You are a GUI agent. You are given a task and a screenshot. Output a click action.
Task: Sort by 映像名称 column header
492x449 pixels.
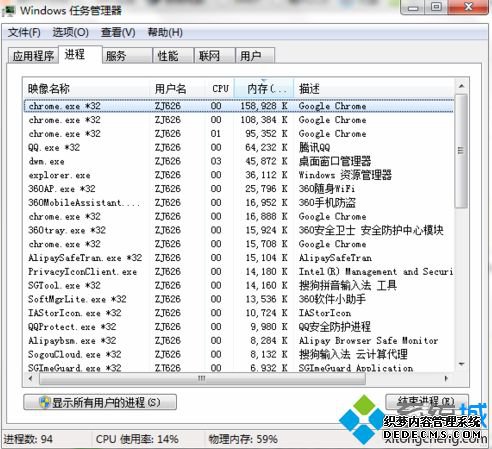(87, 89)
